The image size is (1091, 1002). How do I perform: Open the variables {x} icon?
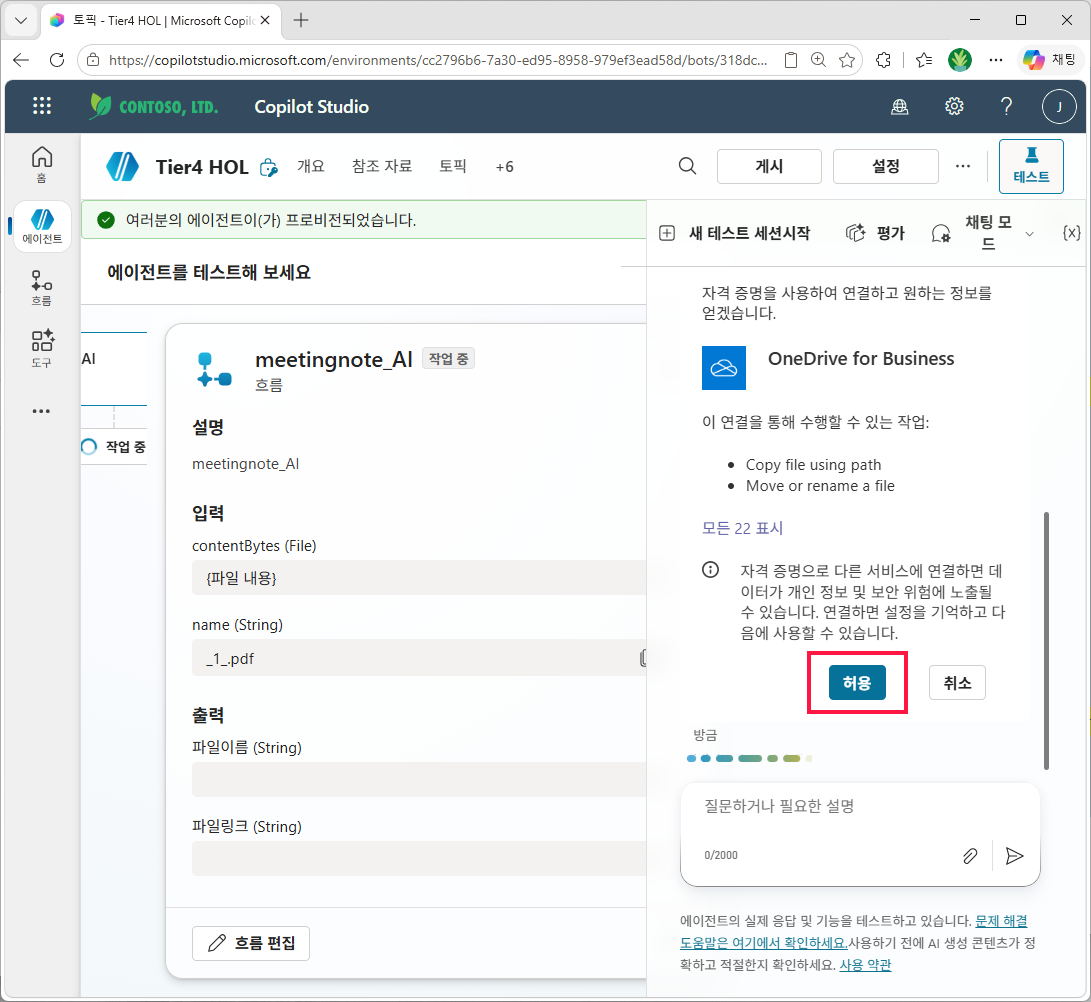(x=1072, y=233)
